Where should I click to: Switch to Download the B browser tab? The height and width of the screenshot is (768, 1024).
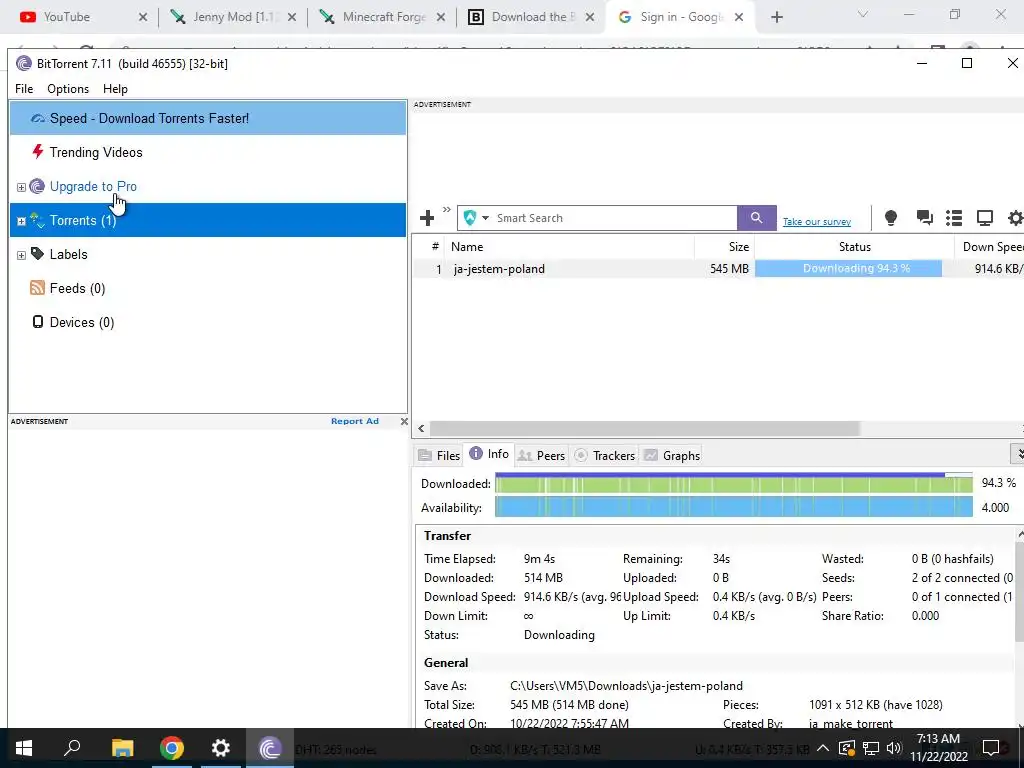tap(532, 17)
